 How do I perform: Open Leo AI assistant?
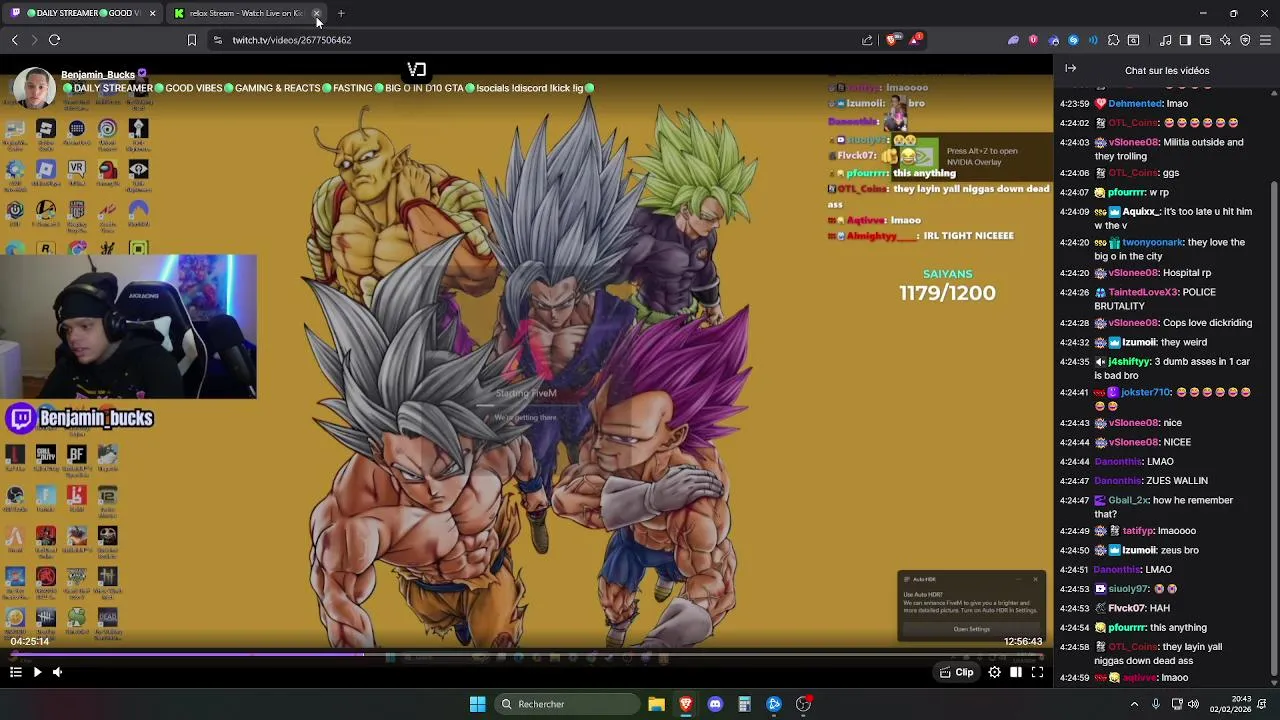coord(1225,40)
